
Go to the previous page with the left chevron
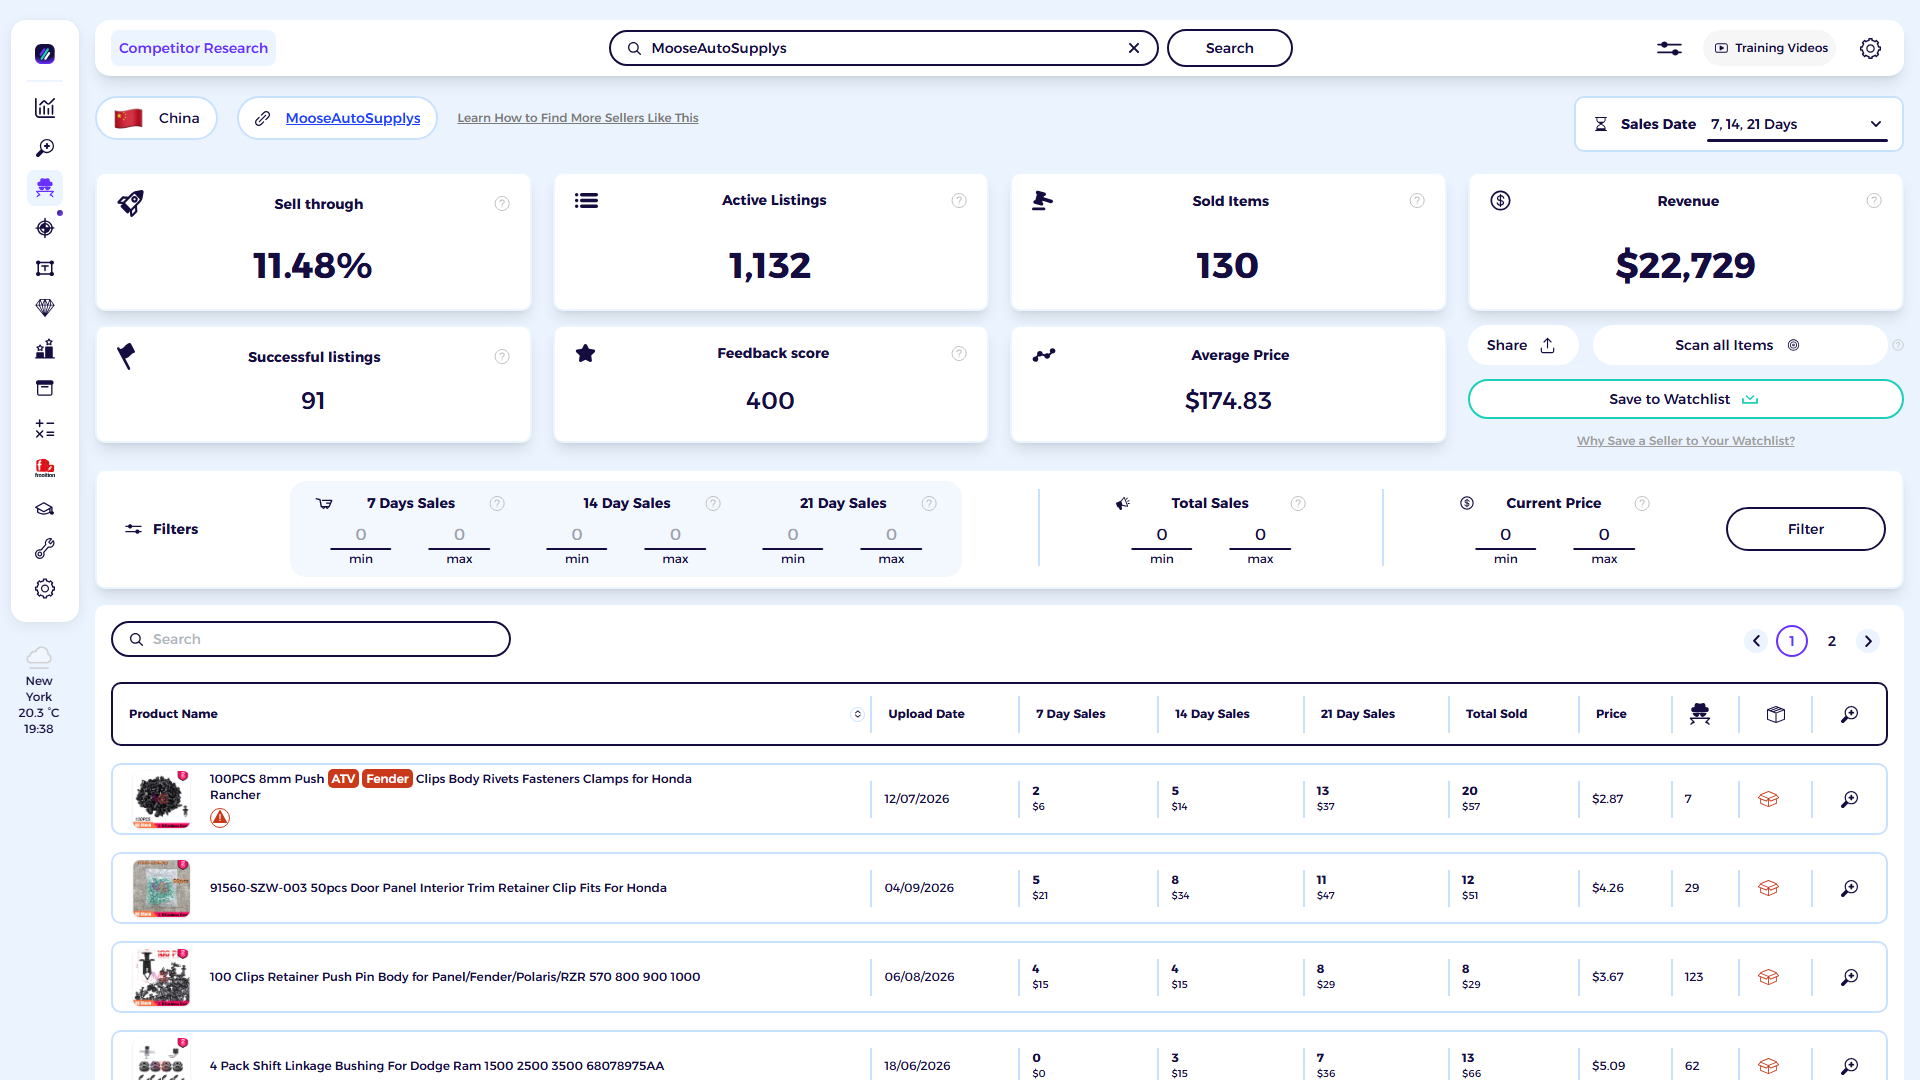point(1756,641)
